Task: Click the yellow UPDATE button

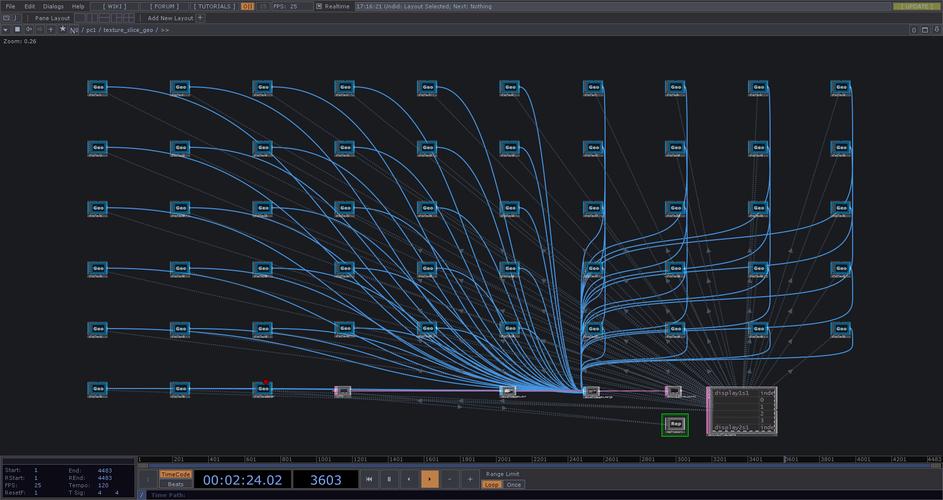Action: (915, 6)
